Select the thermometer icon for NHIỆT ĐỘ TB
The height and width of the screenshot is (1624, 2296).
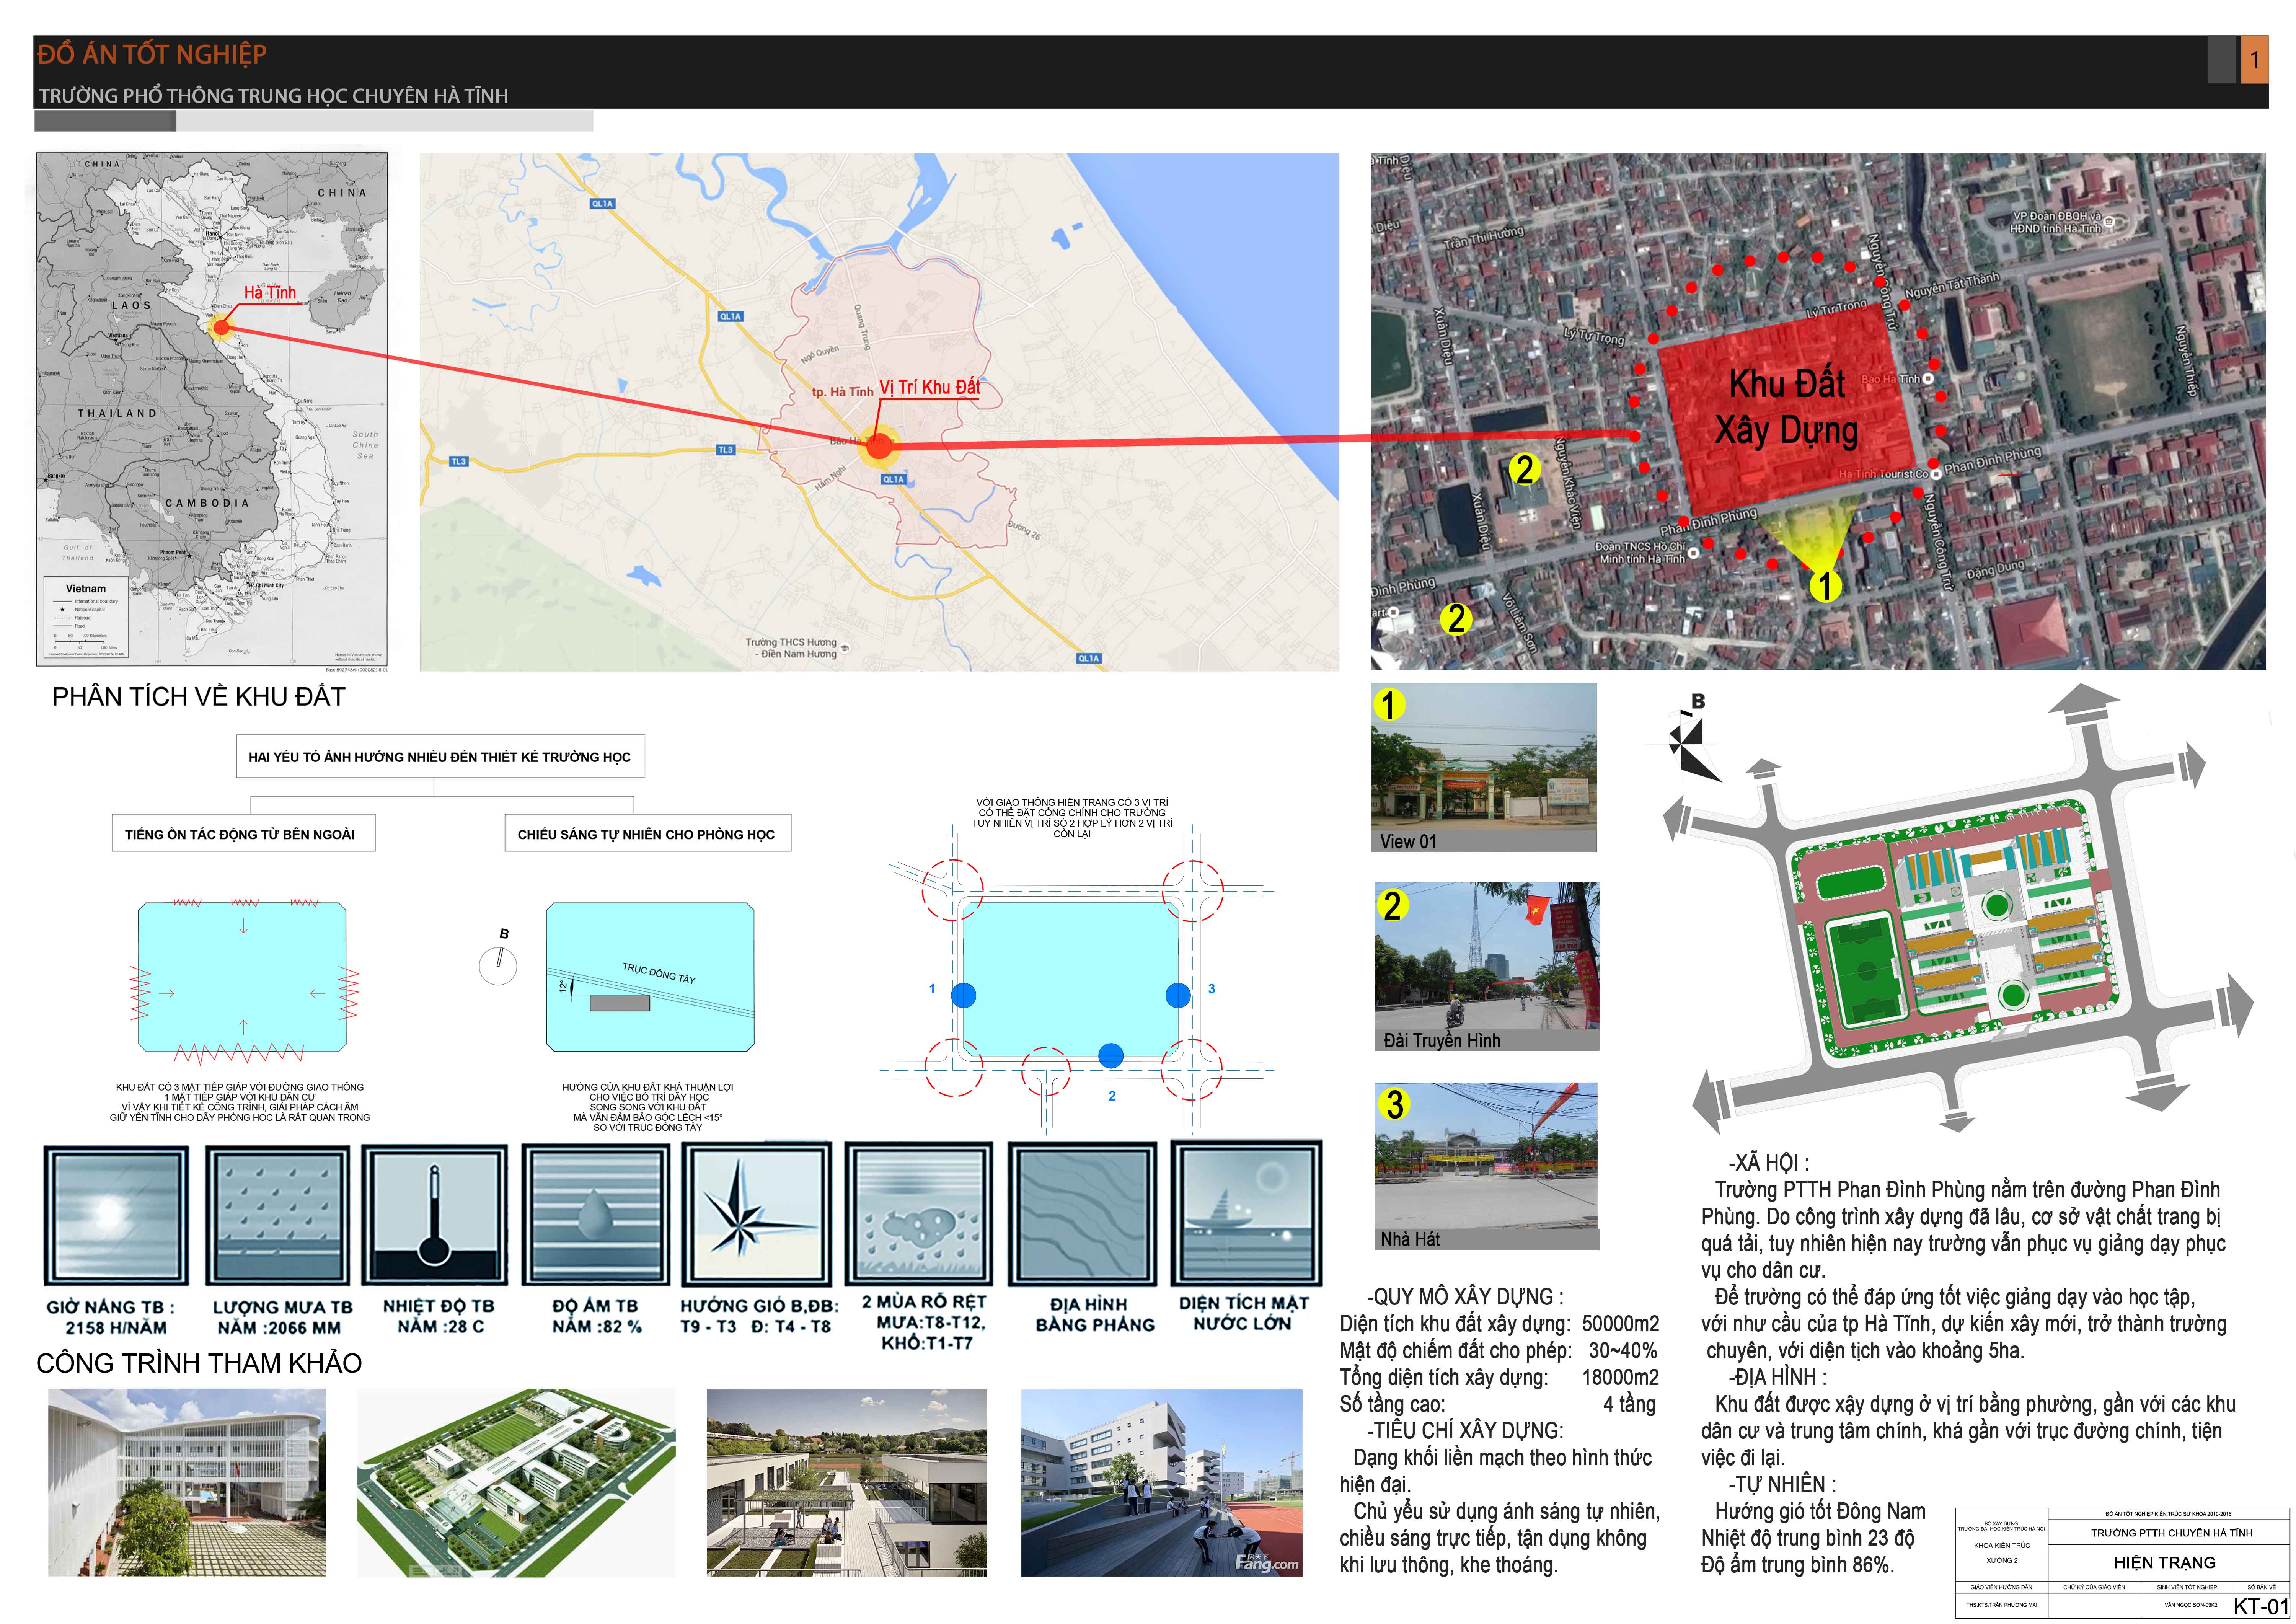(434, 1215)
